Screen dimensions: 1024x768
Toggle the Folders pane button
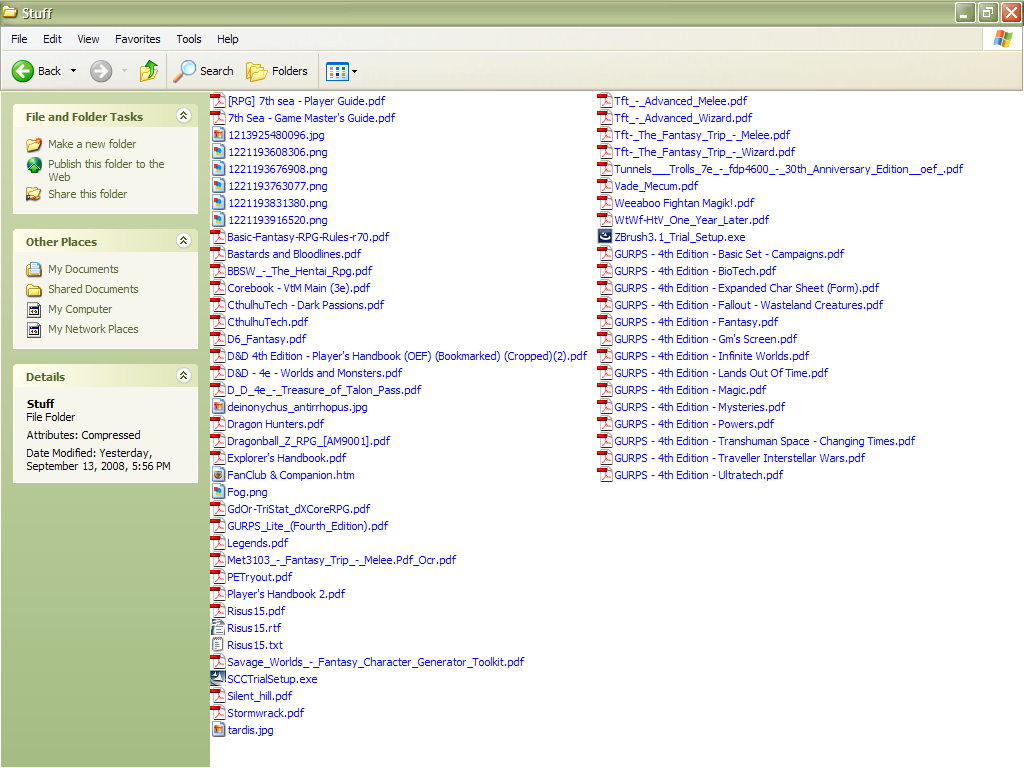[x=277, y=71]
